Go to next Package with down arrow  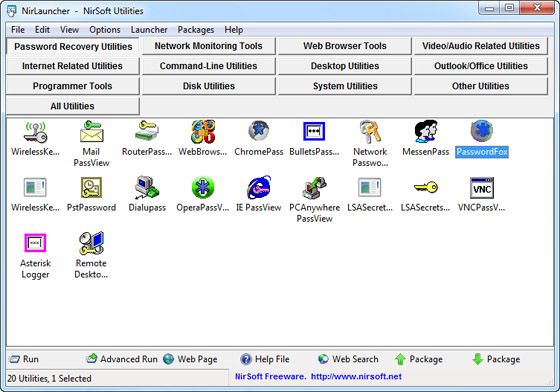pos(496,359)
